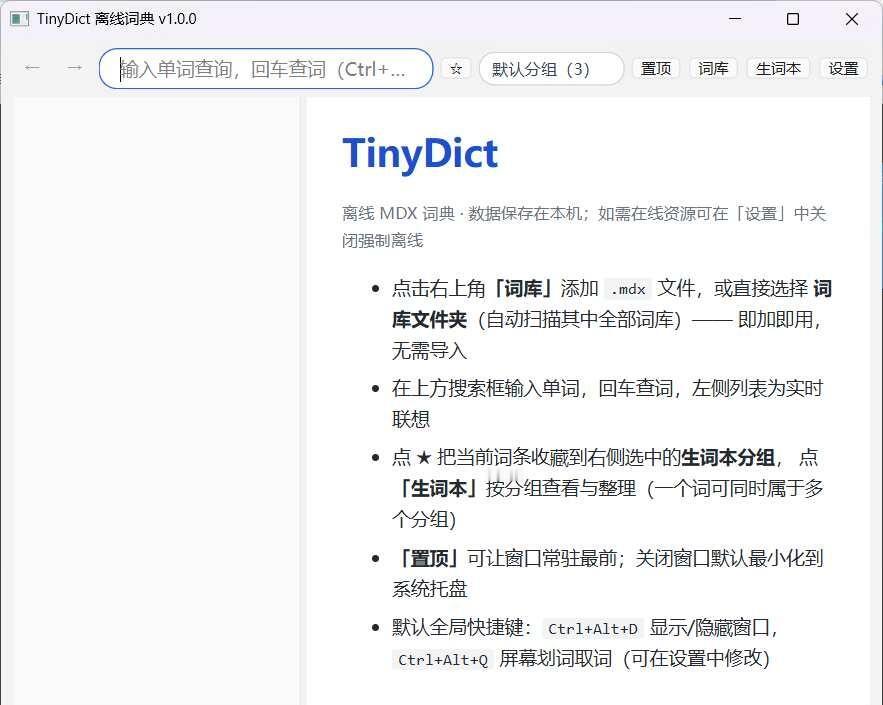883x705 pixels.
Task: Close the TinyDict window
Action: [x=851, y=19]
